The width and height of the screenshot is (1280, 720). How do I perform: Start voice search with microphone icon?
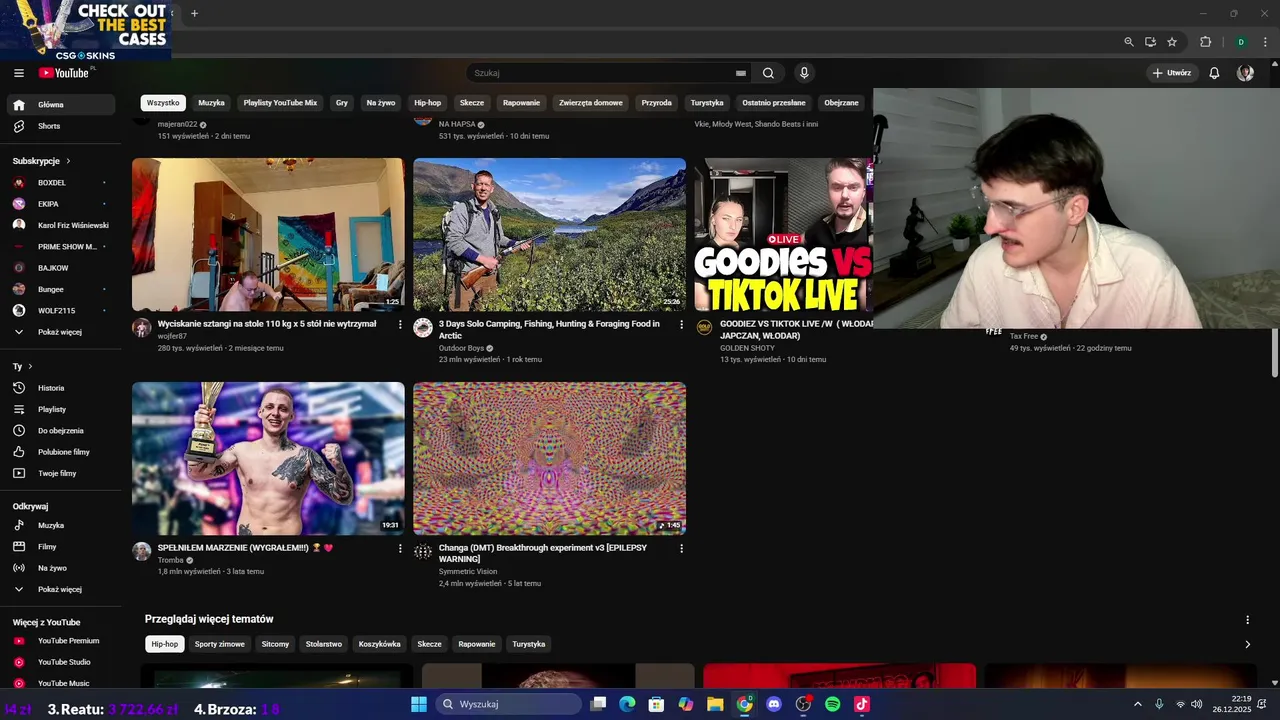pos(804,73)
